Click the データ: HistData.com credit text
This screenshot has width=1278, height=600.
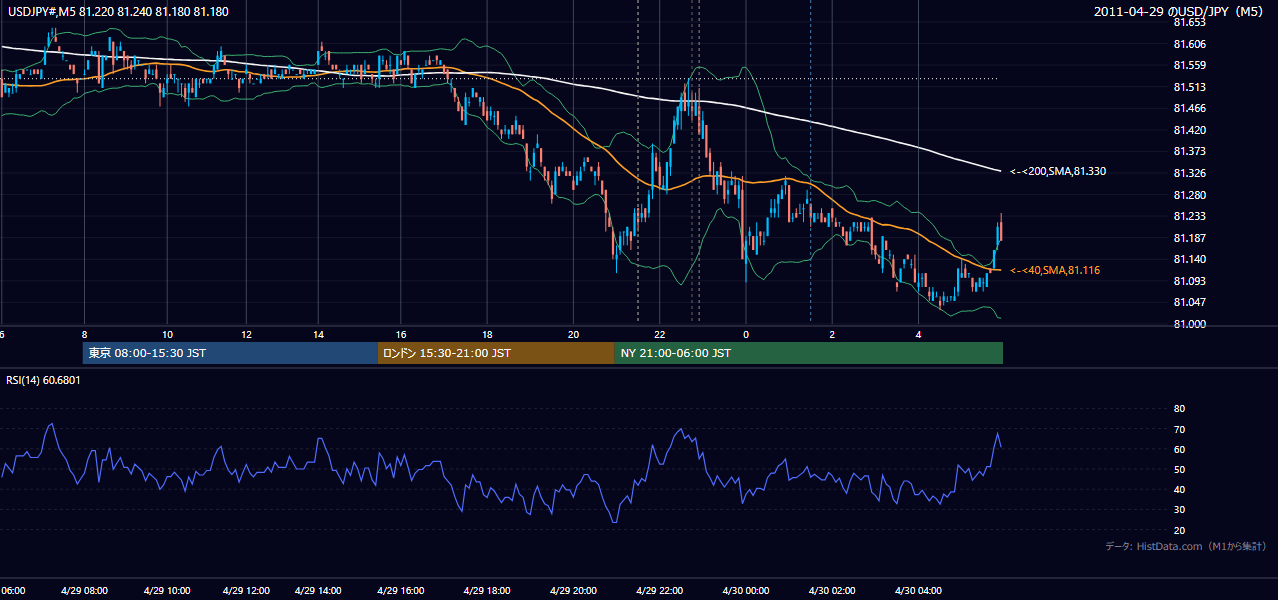point(1186,546)
